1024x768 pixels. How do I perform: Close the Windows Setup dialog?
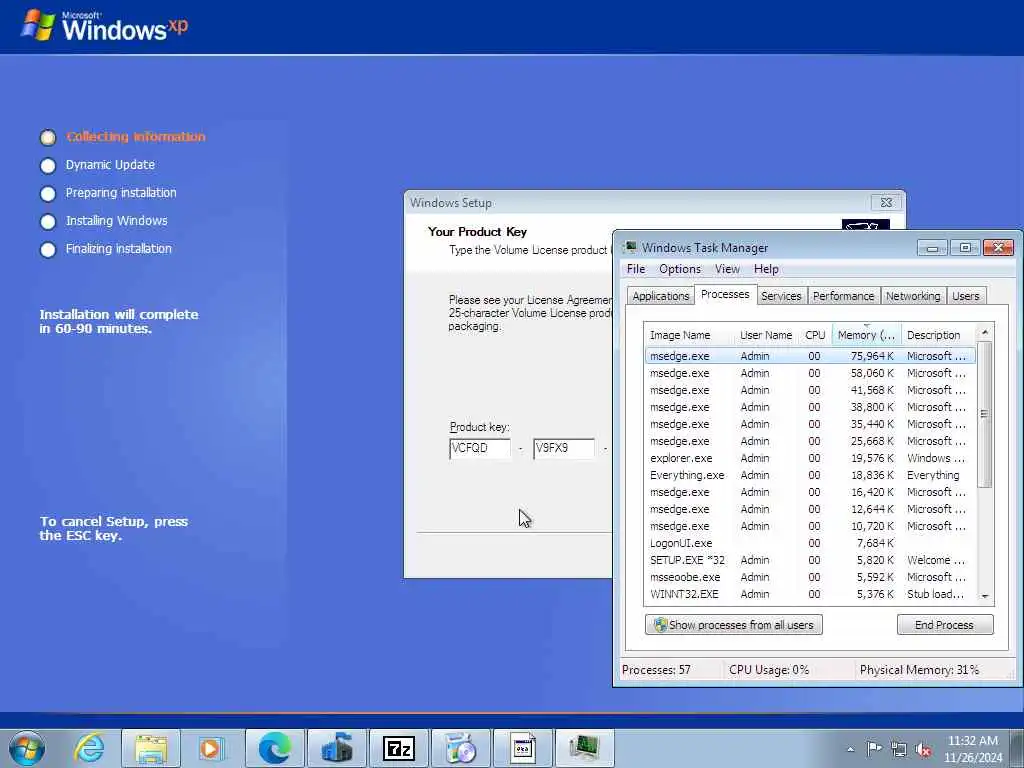(886, 202)
